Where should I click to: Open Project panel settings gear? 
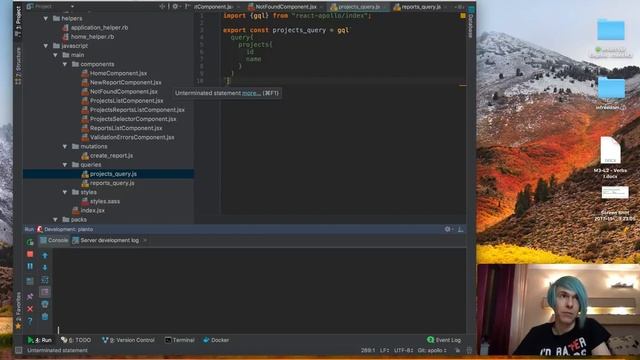[175, 6]
